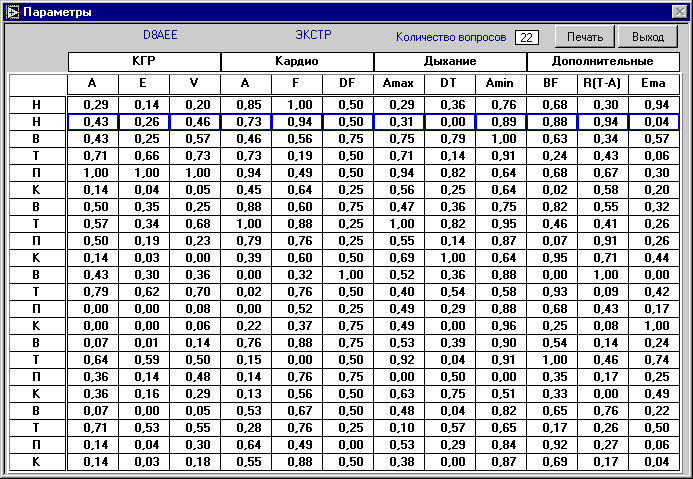Screen dimensions: 693x479
Task: Click the Выход button
Action: click(647, 37)
